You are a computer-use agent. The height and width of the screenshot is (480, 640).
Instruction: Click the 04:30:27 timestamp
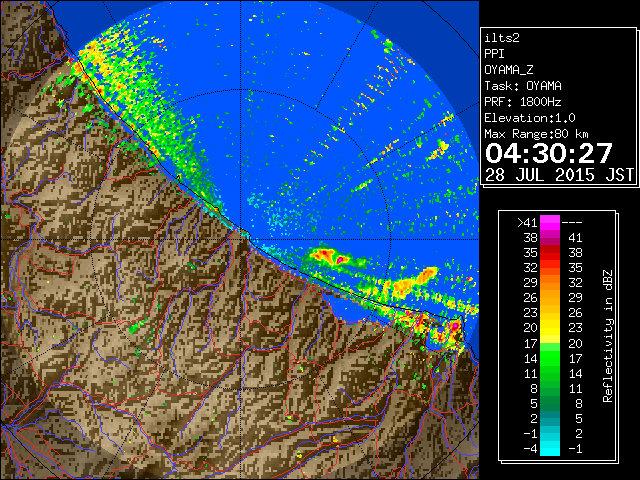pos(549,153)
